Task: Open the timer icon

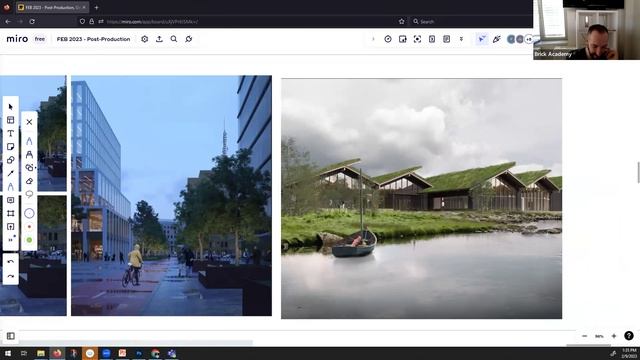Action: (388, 39)
